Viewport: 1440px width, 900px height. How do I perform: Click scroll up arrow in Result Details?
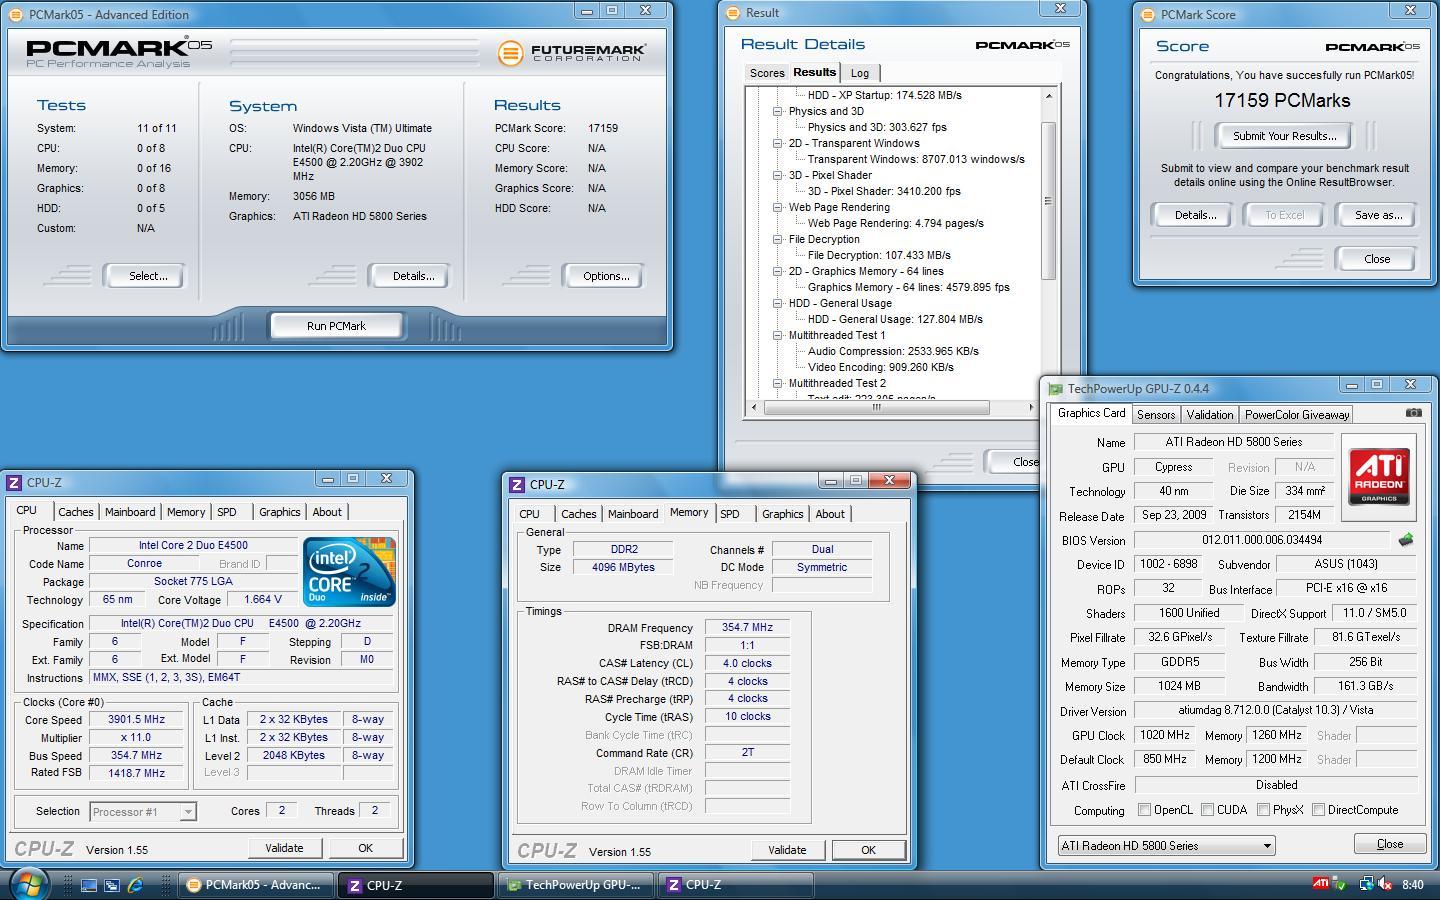(x=1048, y=96)
